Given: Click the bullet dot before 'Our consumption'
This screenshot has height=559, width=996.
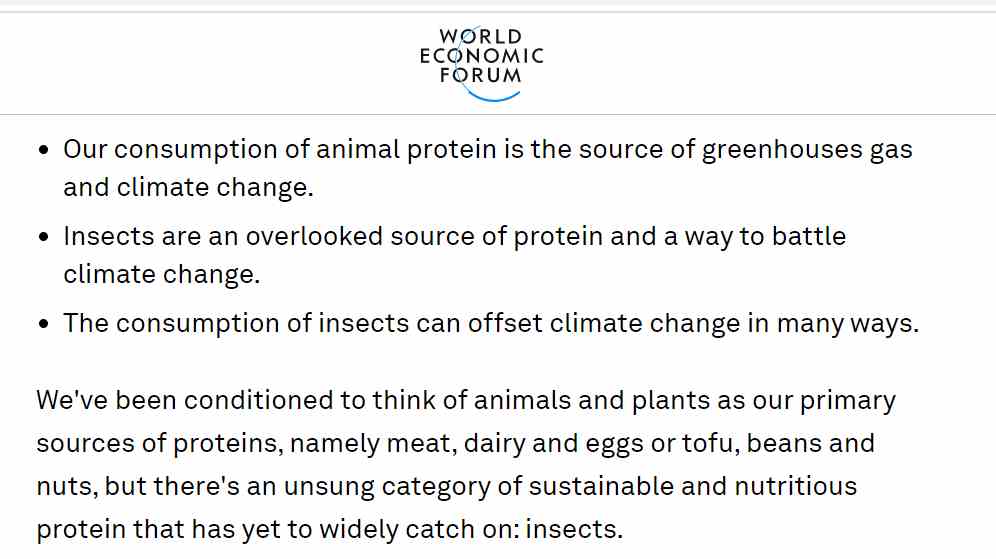Looking at the screenshot, I should pyautogui.click(x=43, y=150).
